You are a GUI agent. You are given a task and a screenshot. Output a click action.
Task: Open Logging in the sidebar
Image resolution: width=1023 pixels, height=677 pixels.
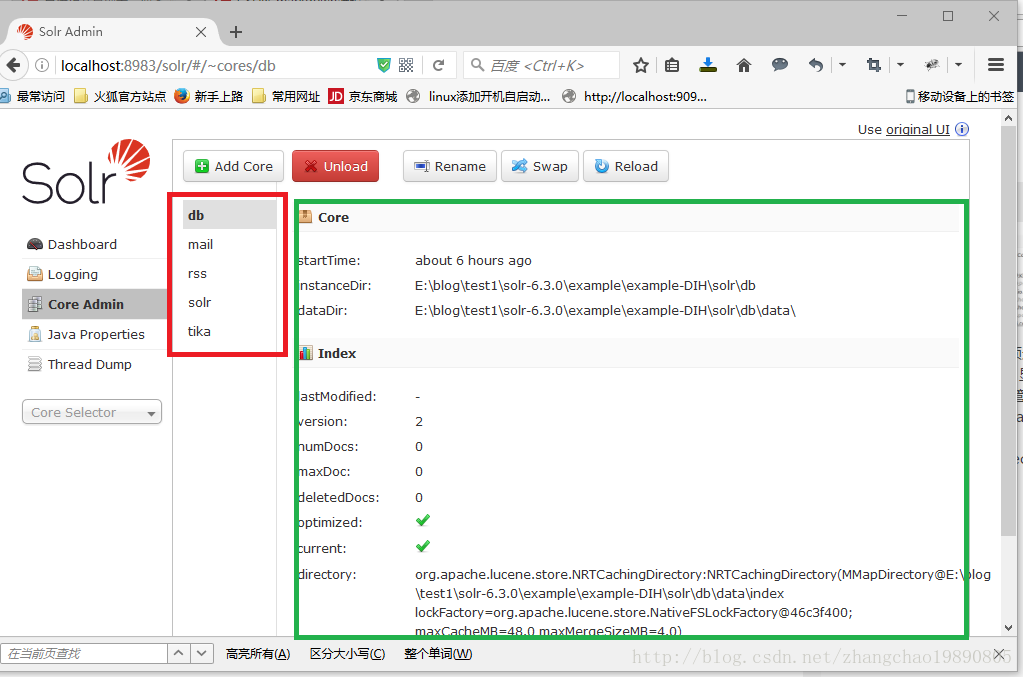(x=72, y=275)
